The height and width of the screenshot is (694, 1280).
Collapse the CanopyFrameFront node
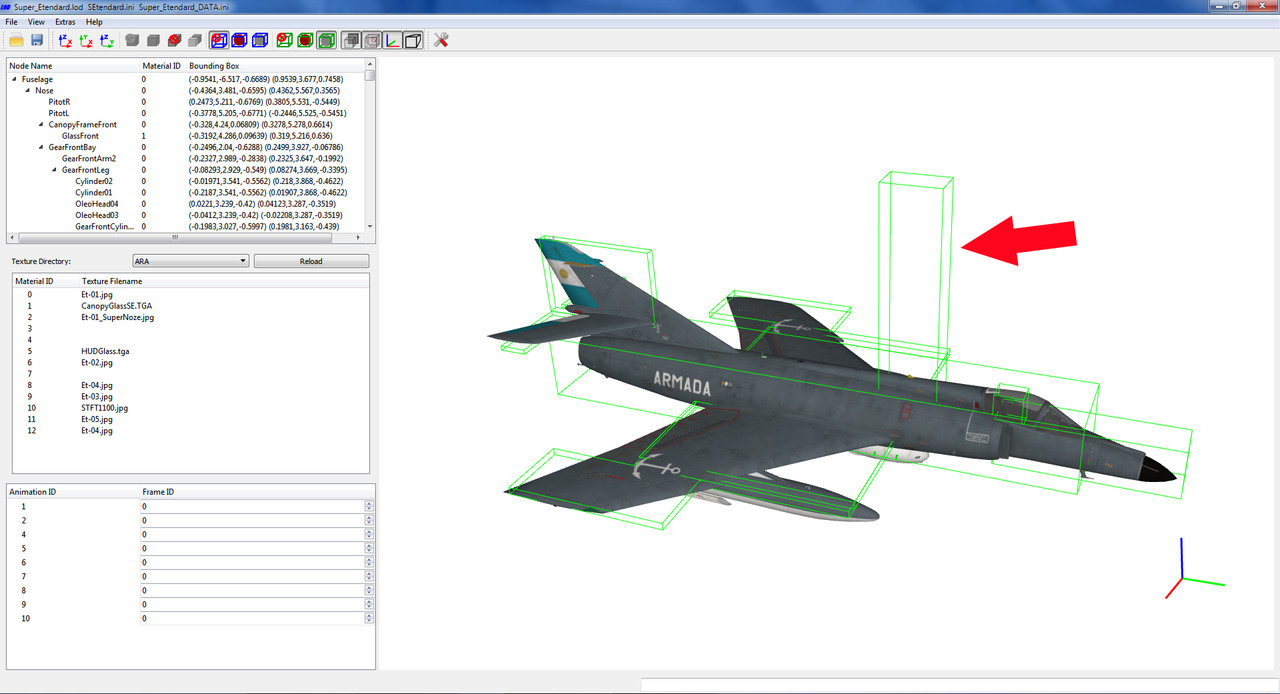[41, 125]
